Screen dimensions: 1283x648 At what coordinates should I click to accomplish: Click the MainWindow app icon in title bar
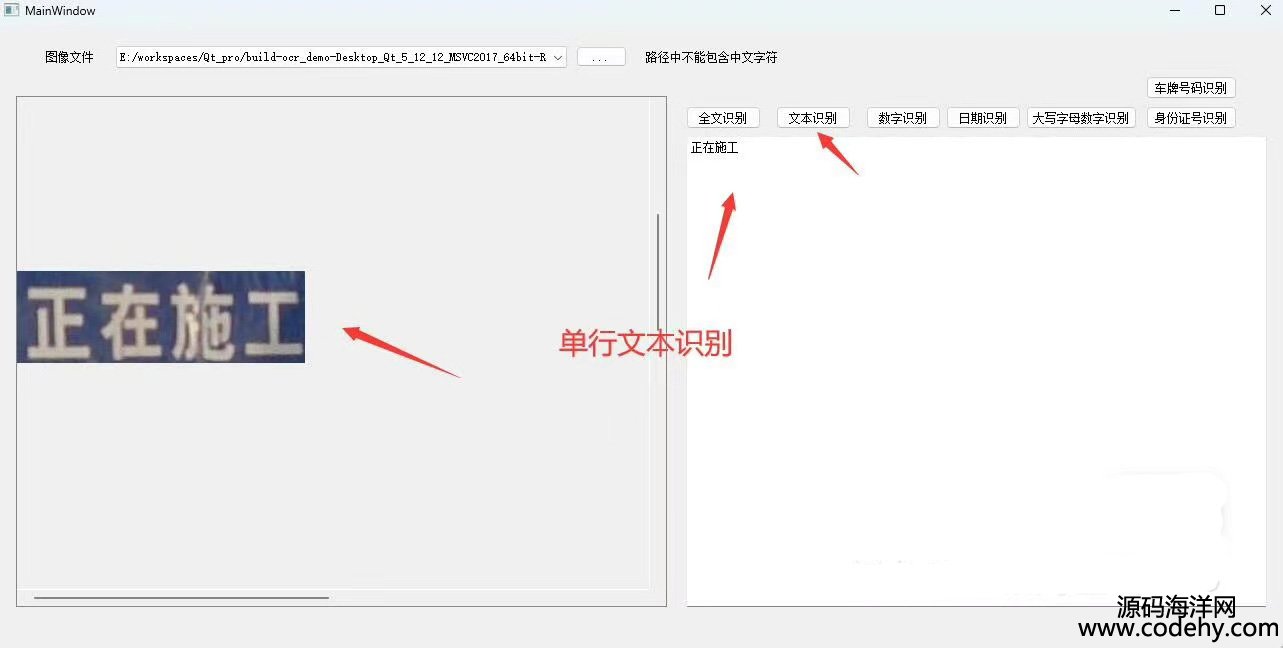click(x=12, y=10)
